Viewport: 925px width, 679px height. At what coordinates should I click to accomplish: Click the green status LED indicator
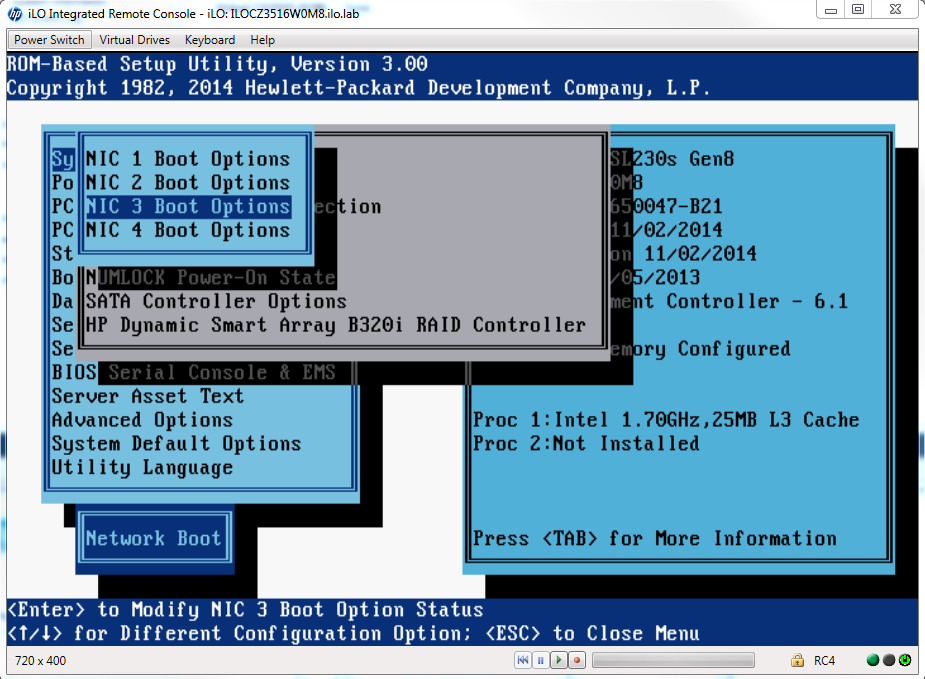click(x=872, y=660)
